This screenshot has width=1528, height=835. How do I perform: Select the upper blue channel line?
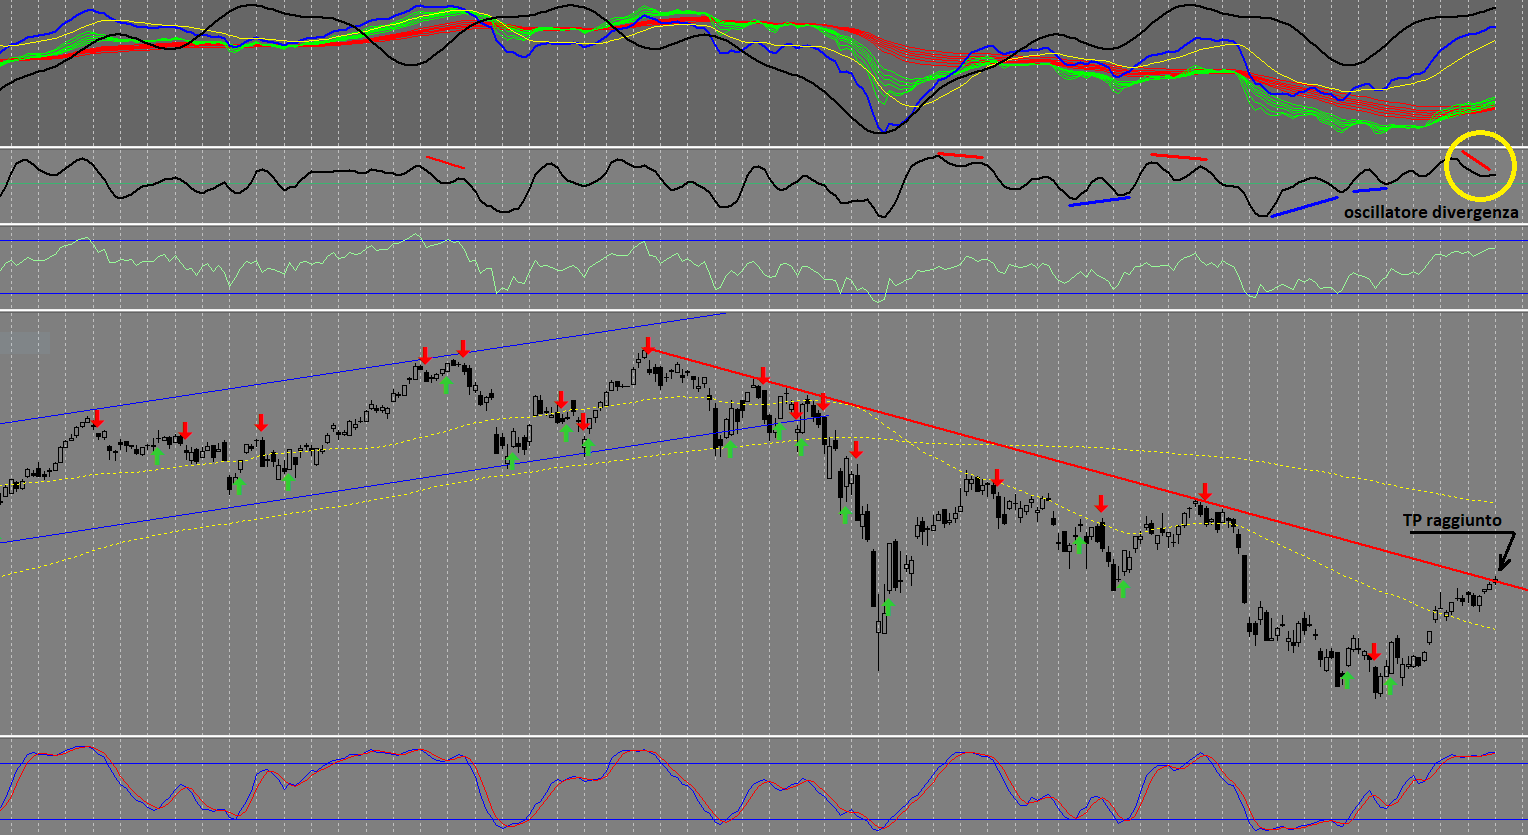click(362, 368)
